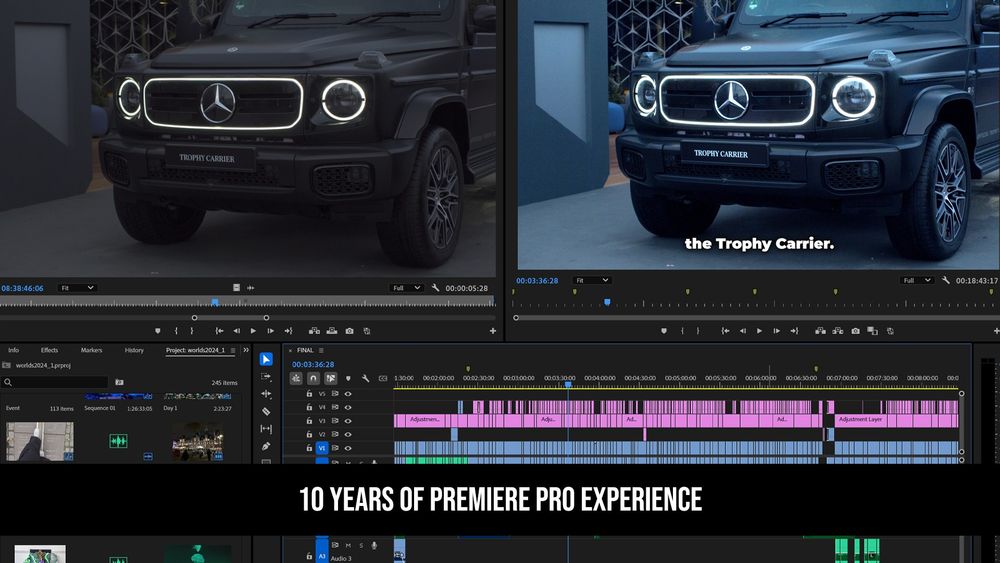Toggle Comparison View in Program monitor
The height and width of the screenshot is (563, 1000).
[872, 331]
